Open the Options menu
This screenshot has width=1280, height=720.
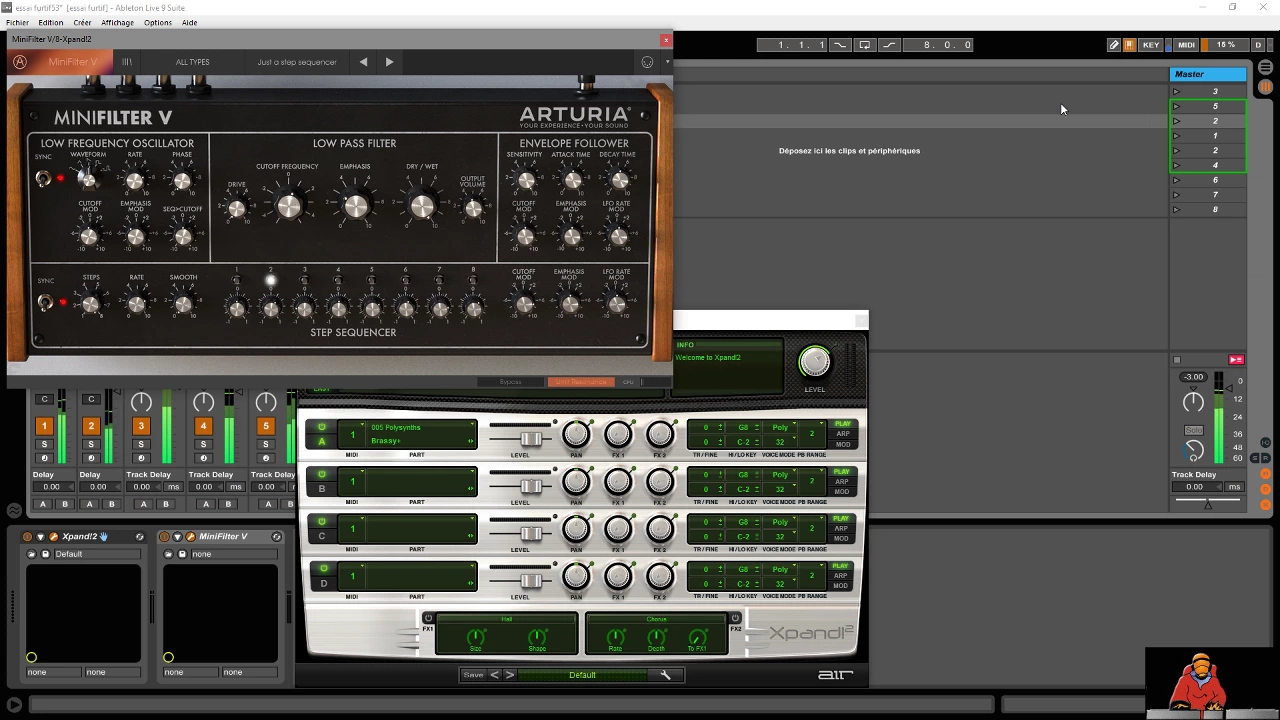point(158,22)
